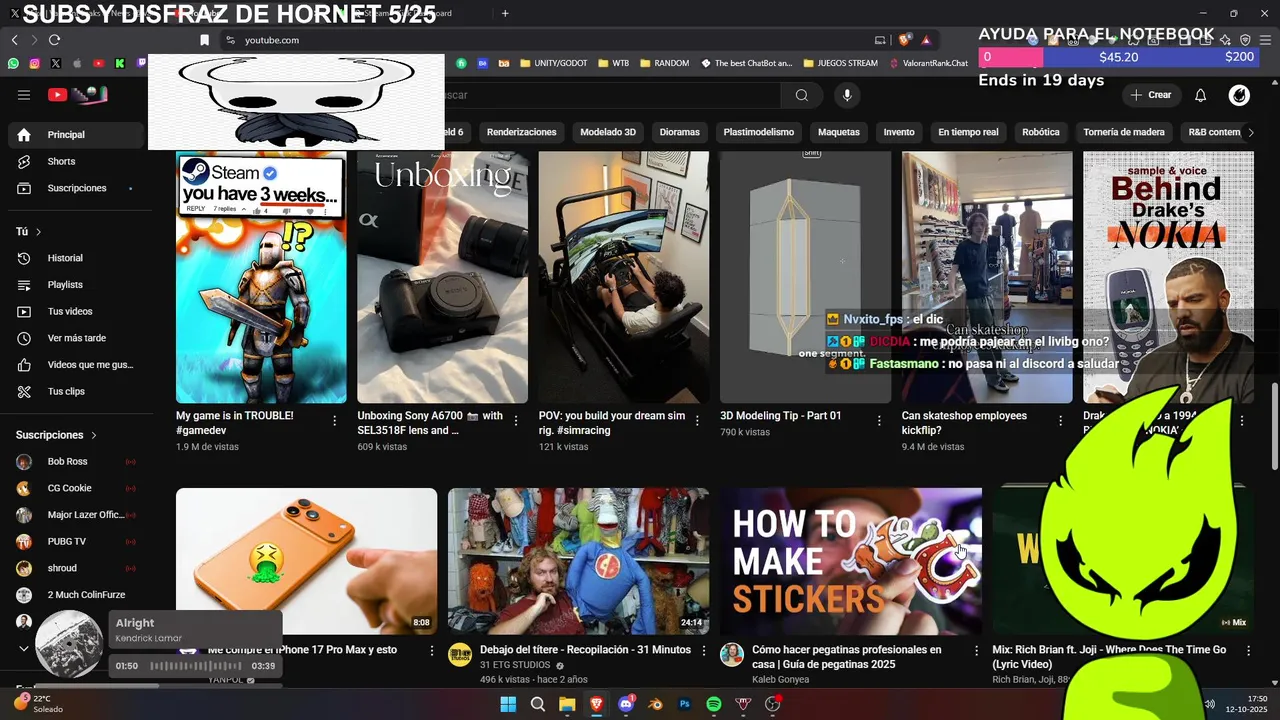Open the notifications bell
The height and width of the screenshot is (720, 1280).
pyautogui.click(x=1201, y=95)
